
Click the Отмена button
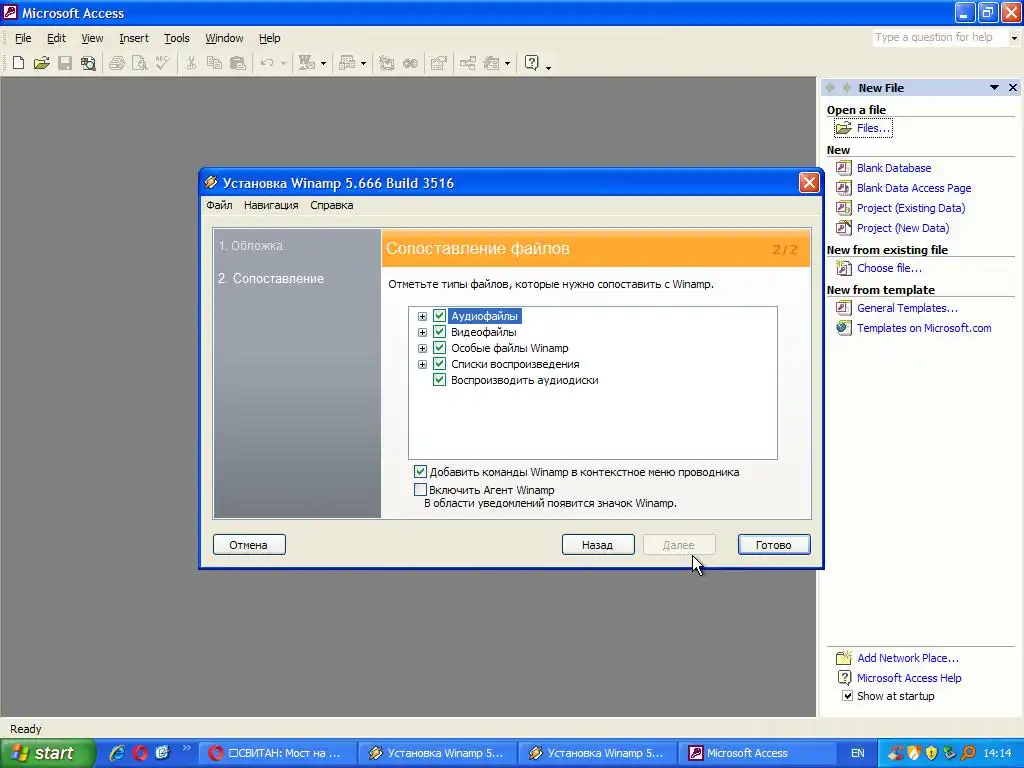coord(249,545)
